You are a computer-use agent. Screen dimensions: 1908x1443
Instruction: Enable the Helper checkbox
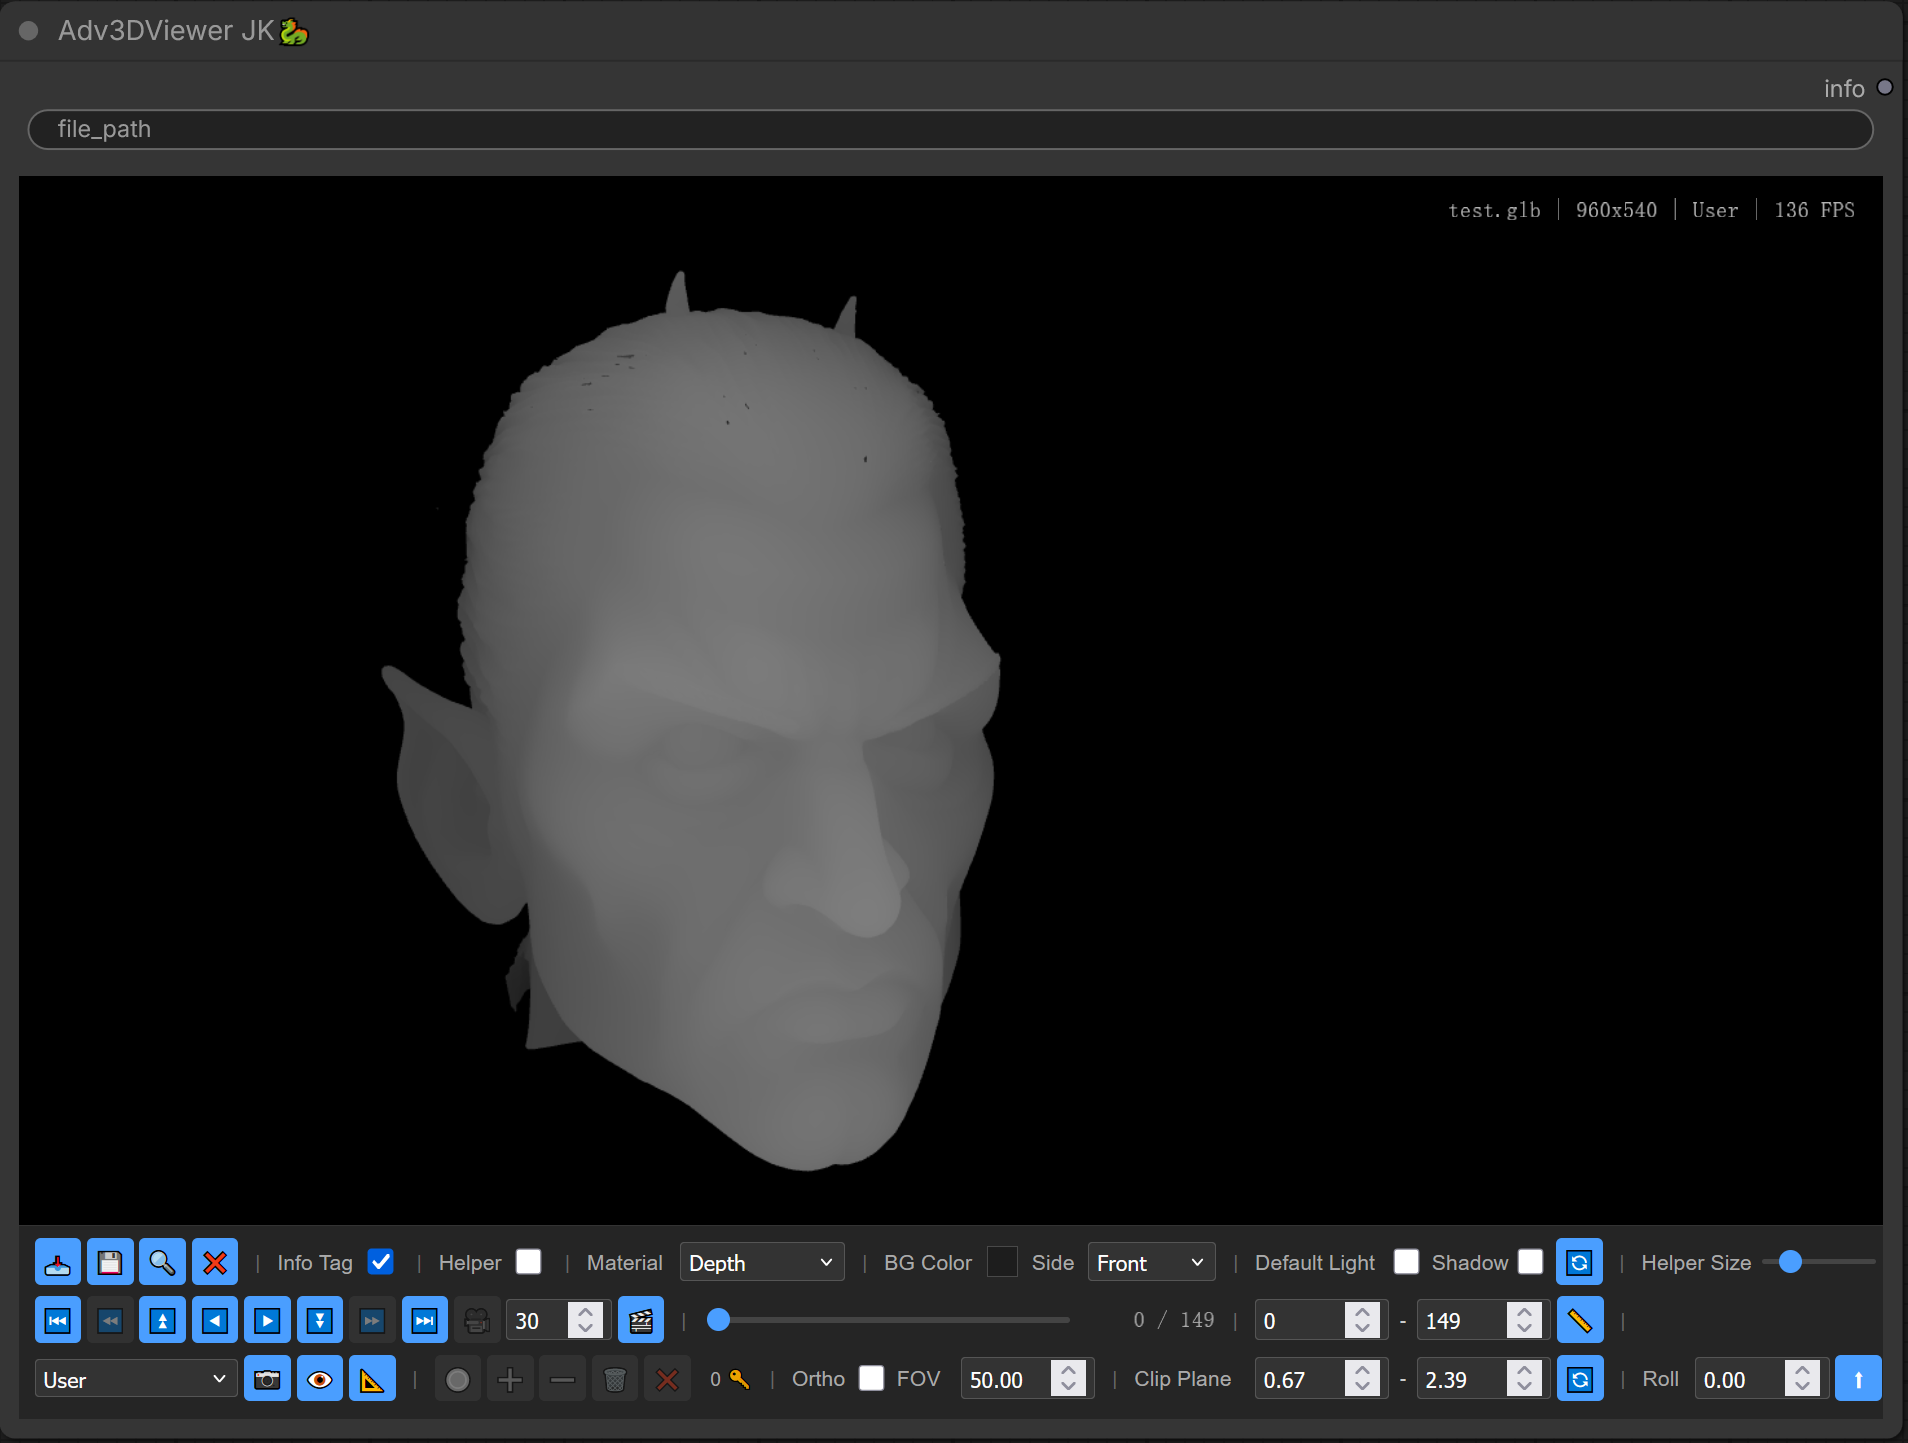[529, 1262]
